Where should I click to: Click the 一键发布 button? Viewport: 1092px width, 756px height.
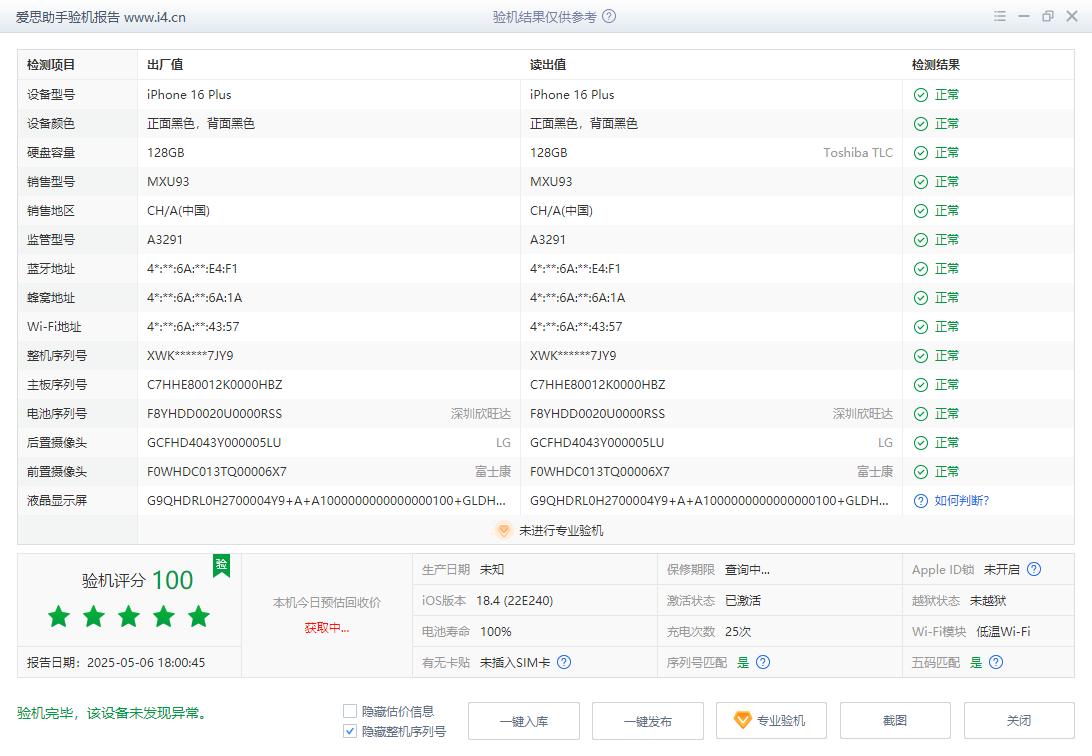(x=648, y=721)
